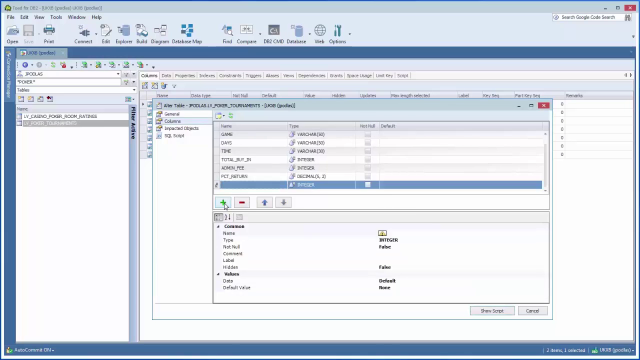Toggle Not Null for DAYS column
Screen dimensions: 640x360
click(x=368, y=143)
